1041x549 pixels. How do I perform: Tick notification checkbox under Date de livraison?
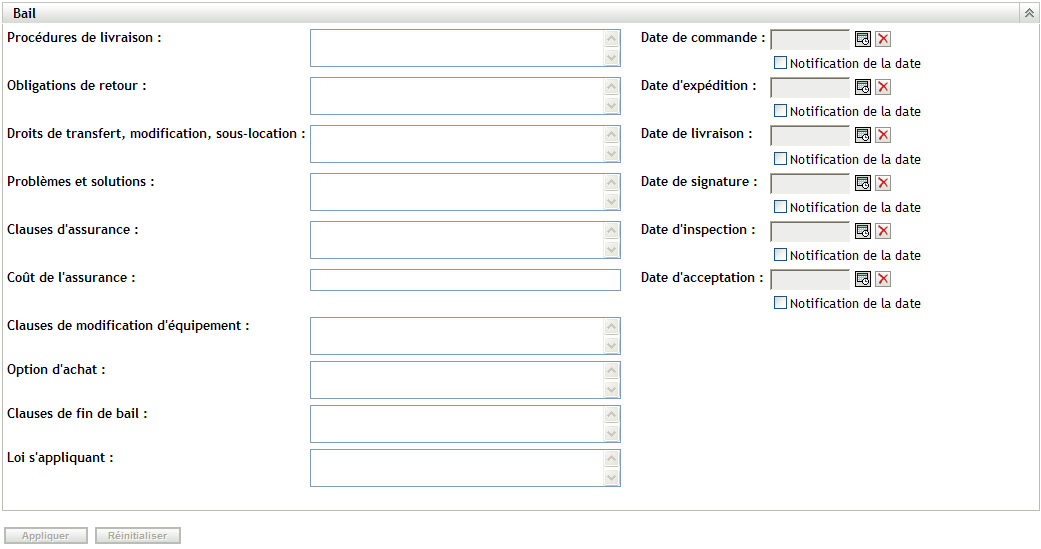781,159
